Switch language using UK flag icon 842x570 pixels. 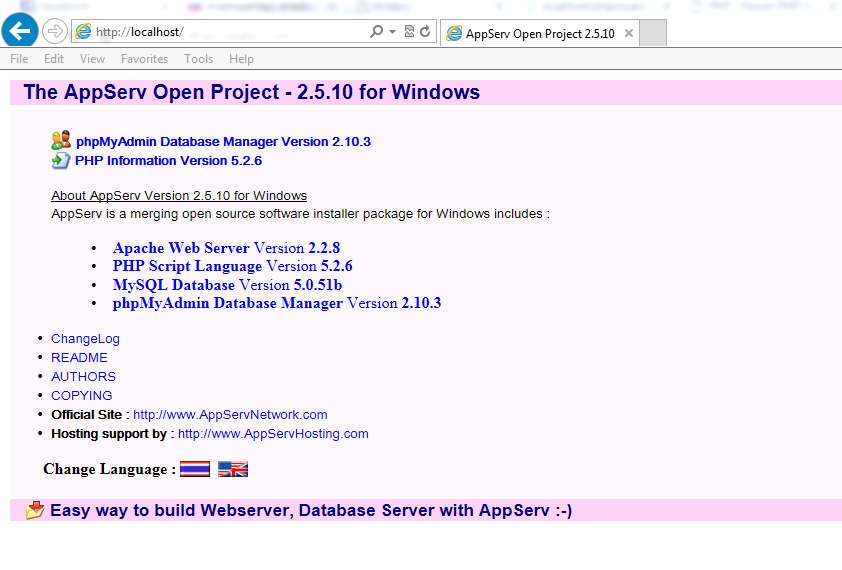point(233,469)
